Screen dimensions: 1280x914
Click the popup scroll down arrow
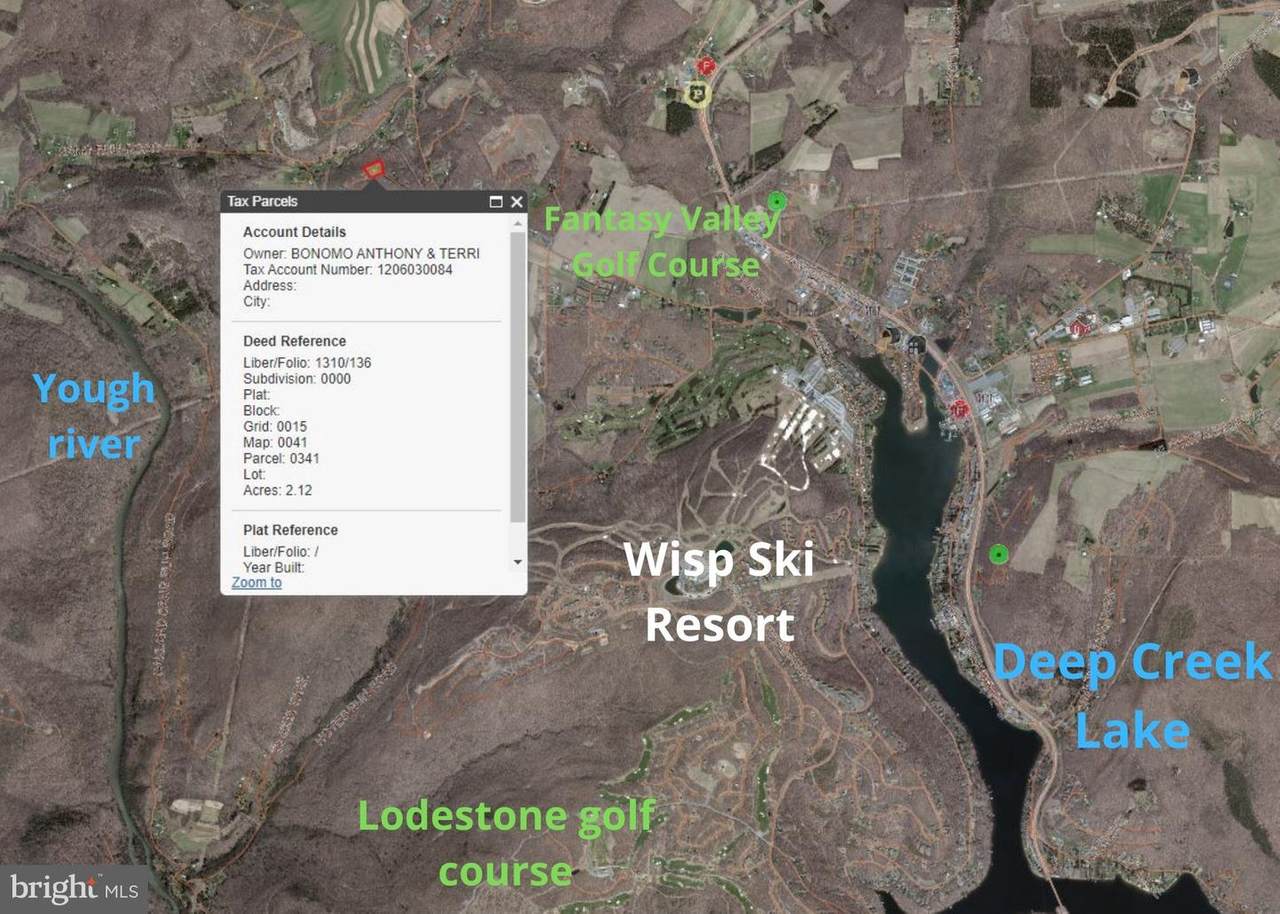[x=517, y=562]
